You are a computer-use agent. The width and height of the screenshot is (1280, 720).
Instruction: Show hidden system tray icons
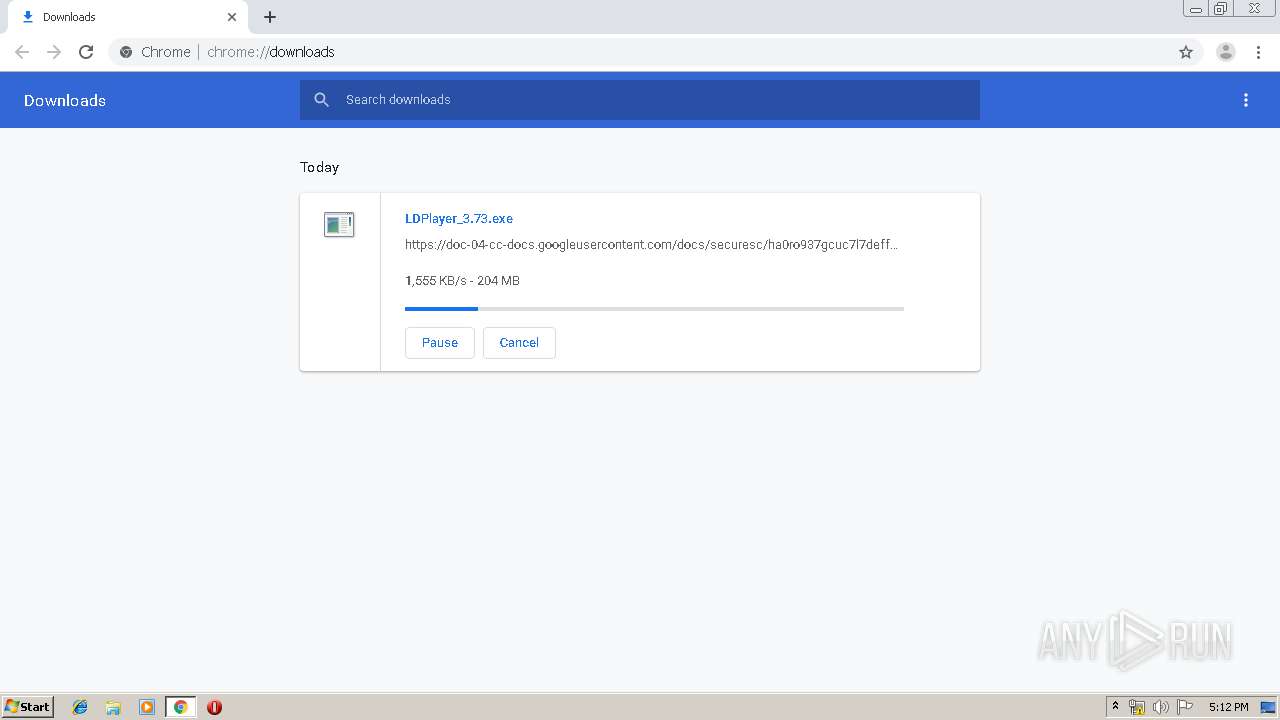pos(1116,707)
